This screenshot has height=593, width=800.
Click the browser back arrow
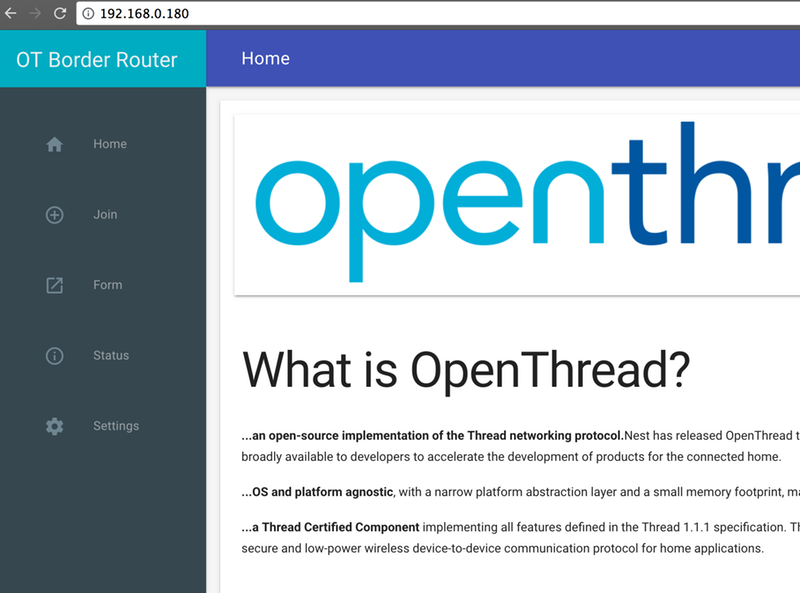tap(11, 14)
